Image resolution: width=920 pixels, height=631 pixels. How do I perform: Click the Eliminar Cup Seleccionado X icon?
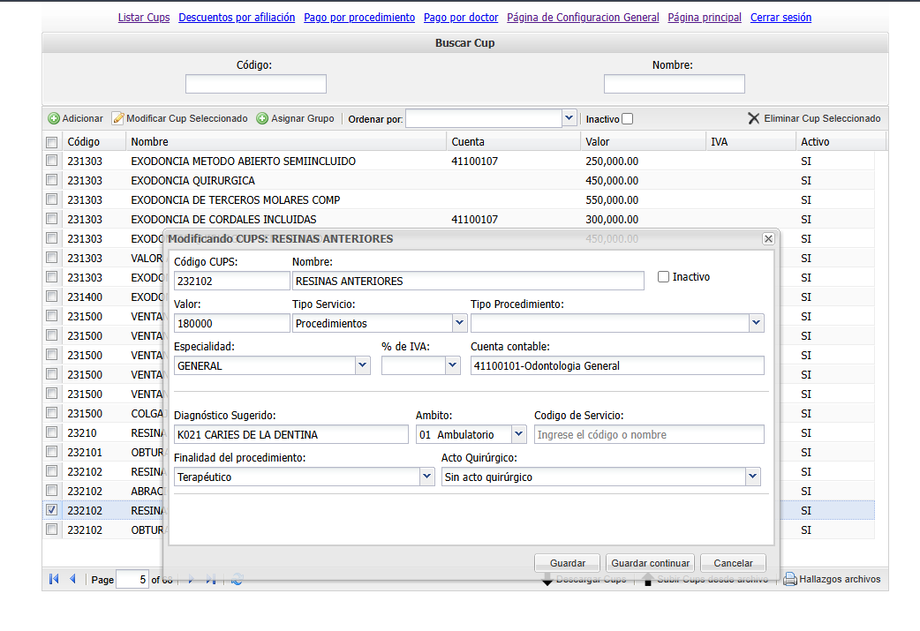click(x=754, y=119)
